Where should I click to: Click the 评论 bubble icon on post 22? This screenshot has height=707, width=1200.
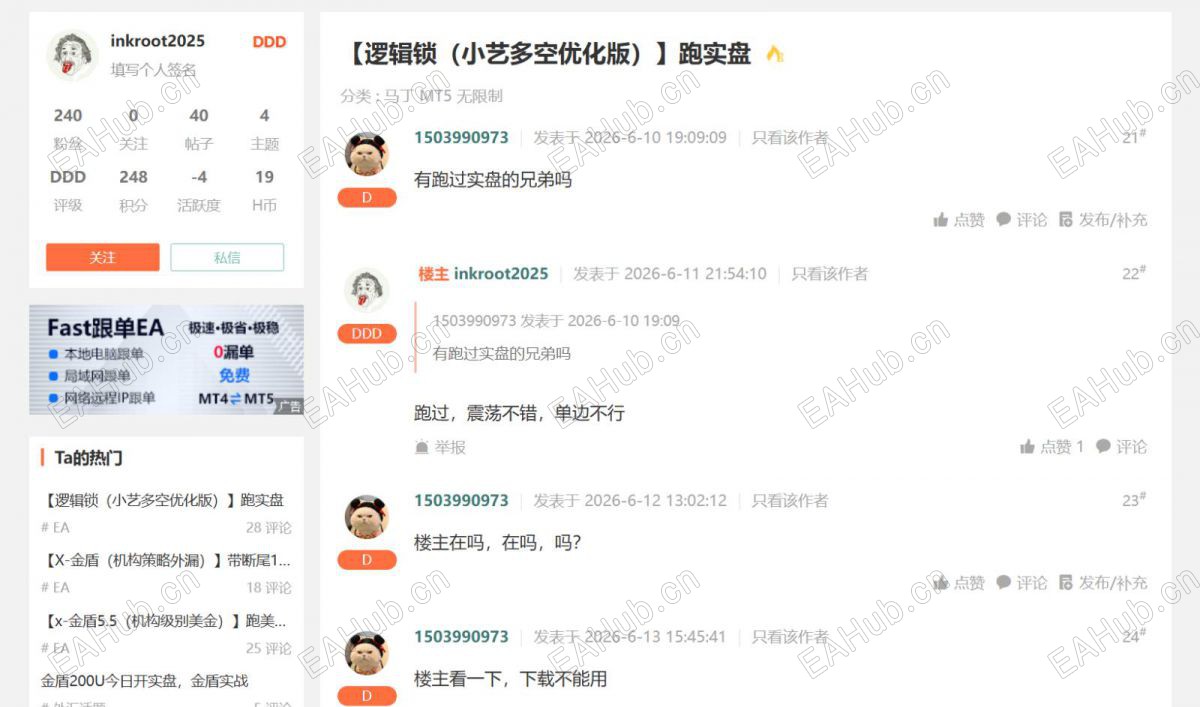[1103, 446]
